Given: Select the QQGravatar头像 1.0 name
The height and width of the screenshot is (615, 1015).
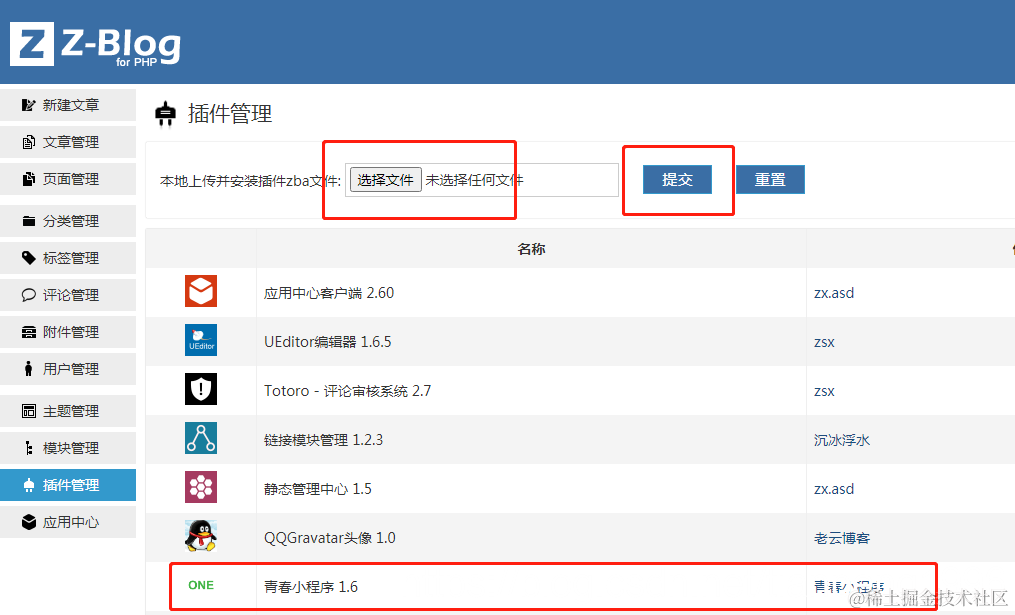Looking at the screenshot, I should [x=329, y=538].
